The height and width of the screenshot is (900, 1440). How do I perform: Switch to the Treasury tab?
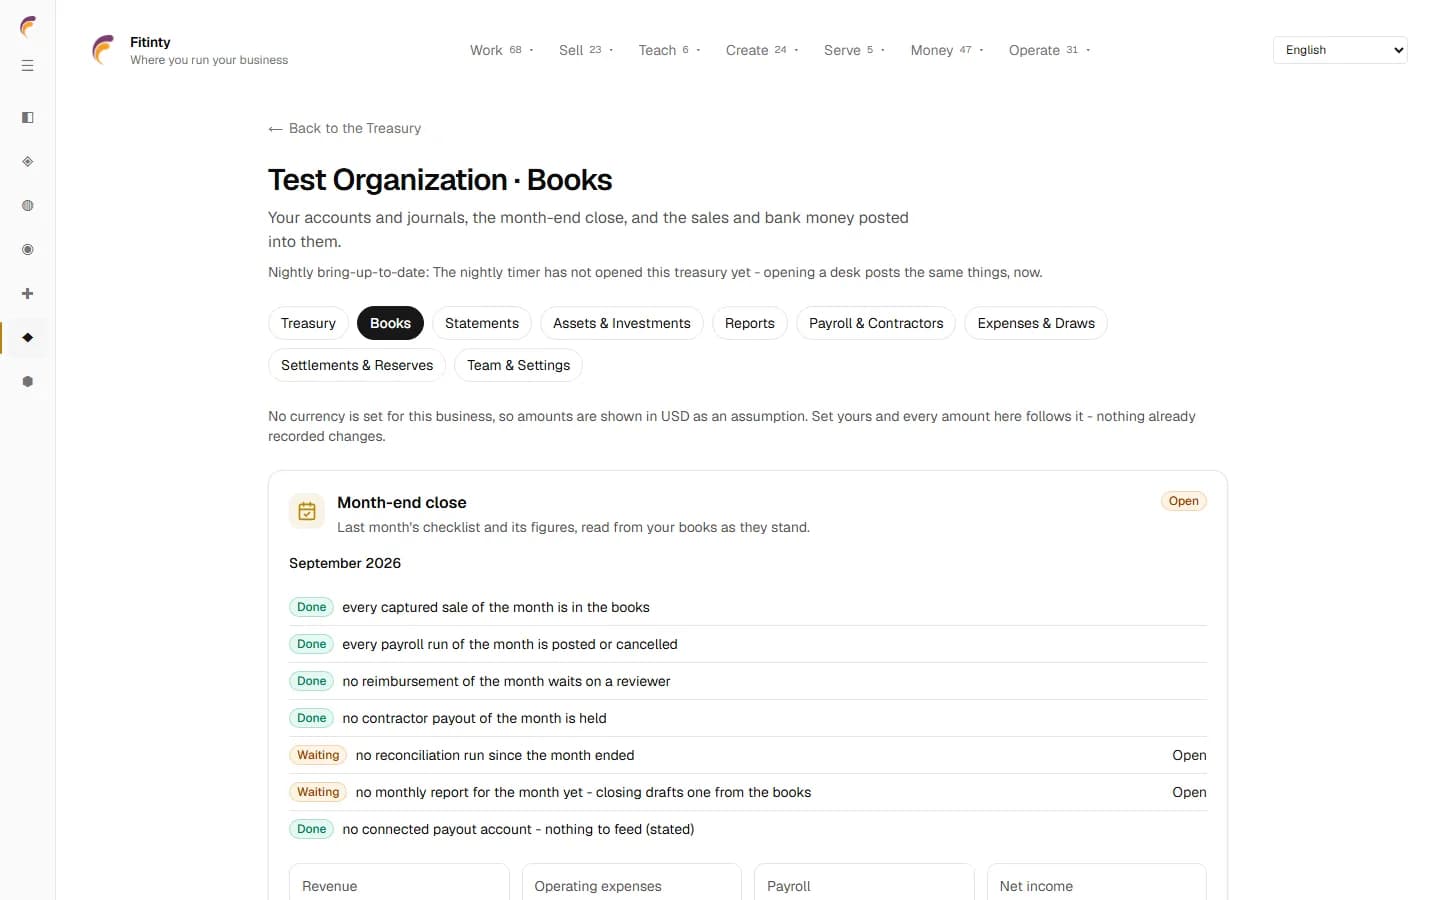(308, 323)
